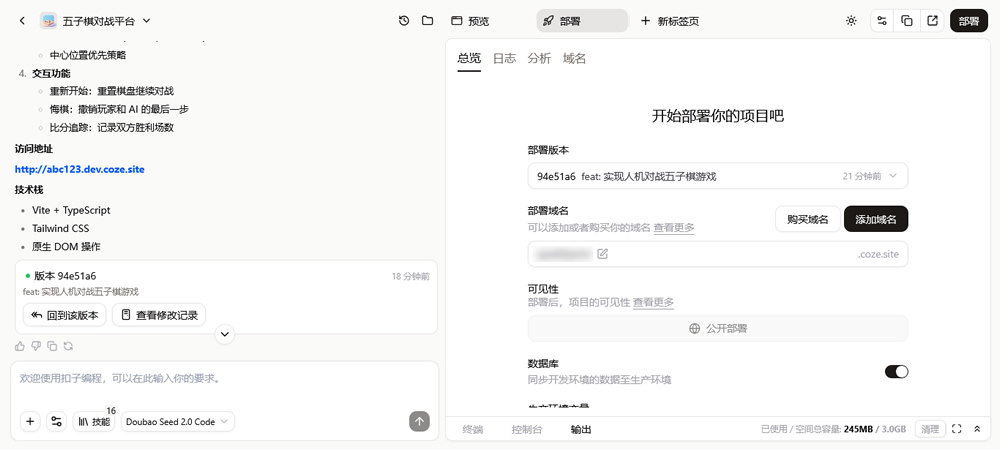
Task: Expand the 五子棋对战平台 project menu
Action: click(x=146, y=21)
